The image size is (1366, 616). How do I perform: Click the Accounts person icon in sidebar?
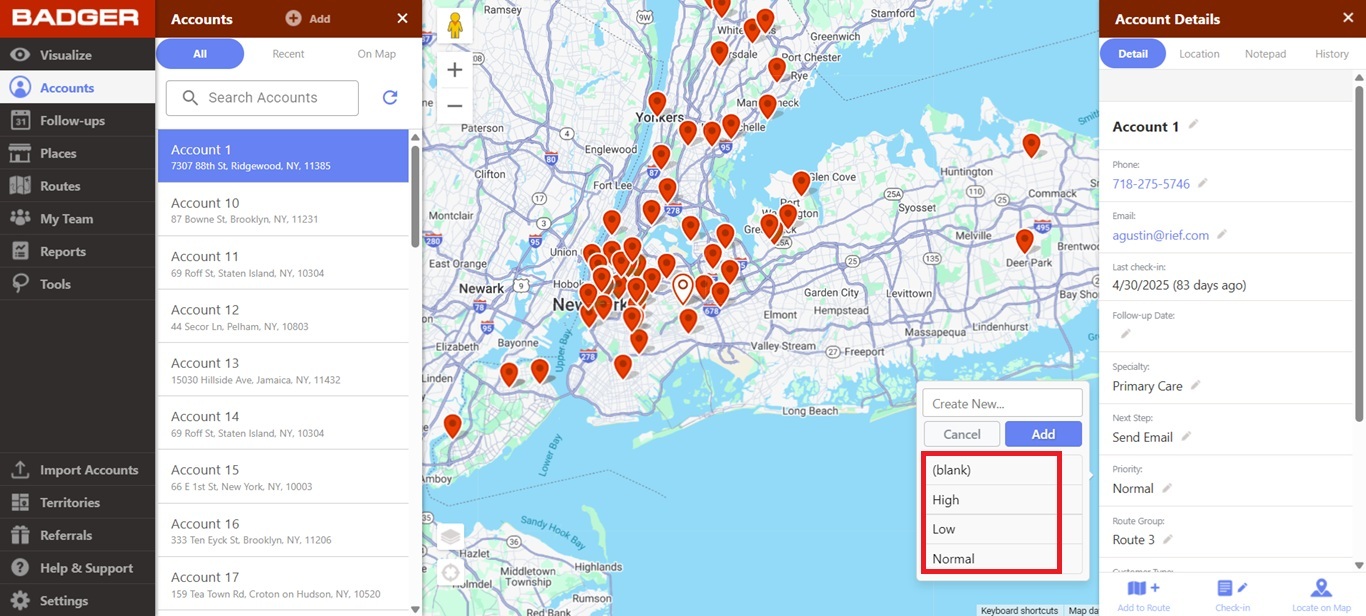pyautogui.click(x=20, y=87)
